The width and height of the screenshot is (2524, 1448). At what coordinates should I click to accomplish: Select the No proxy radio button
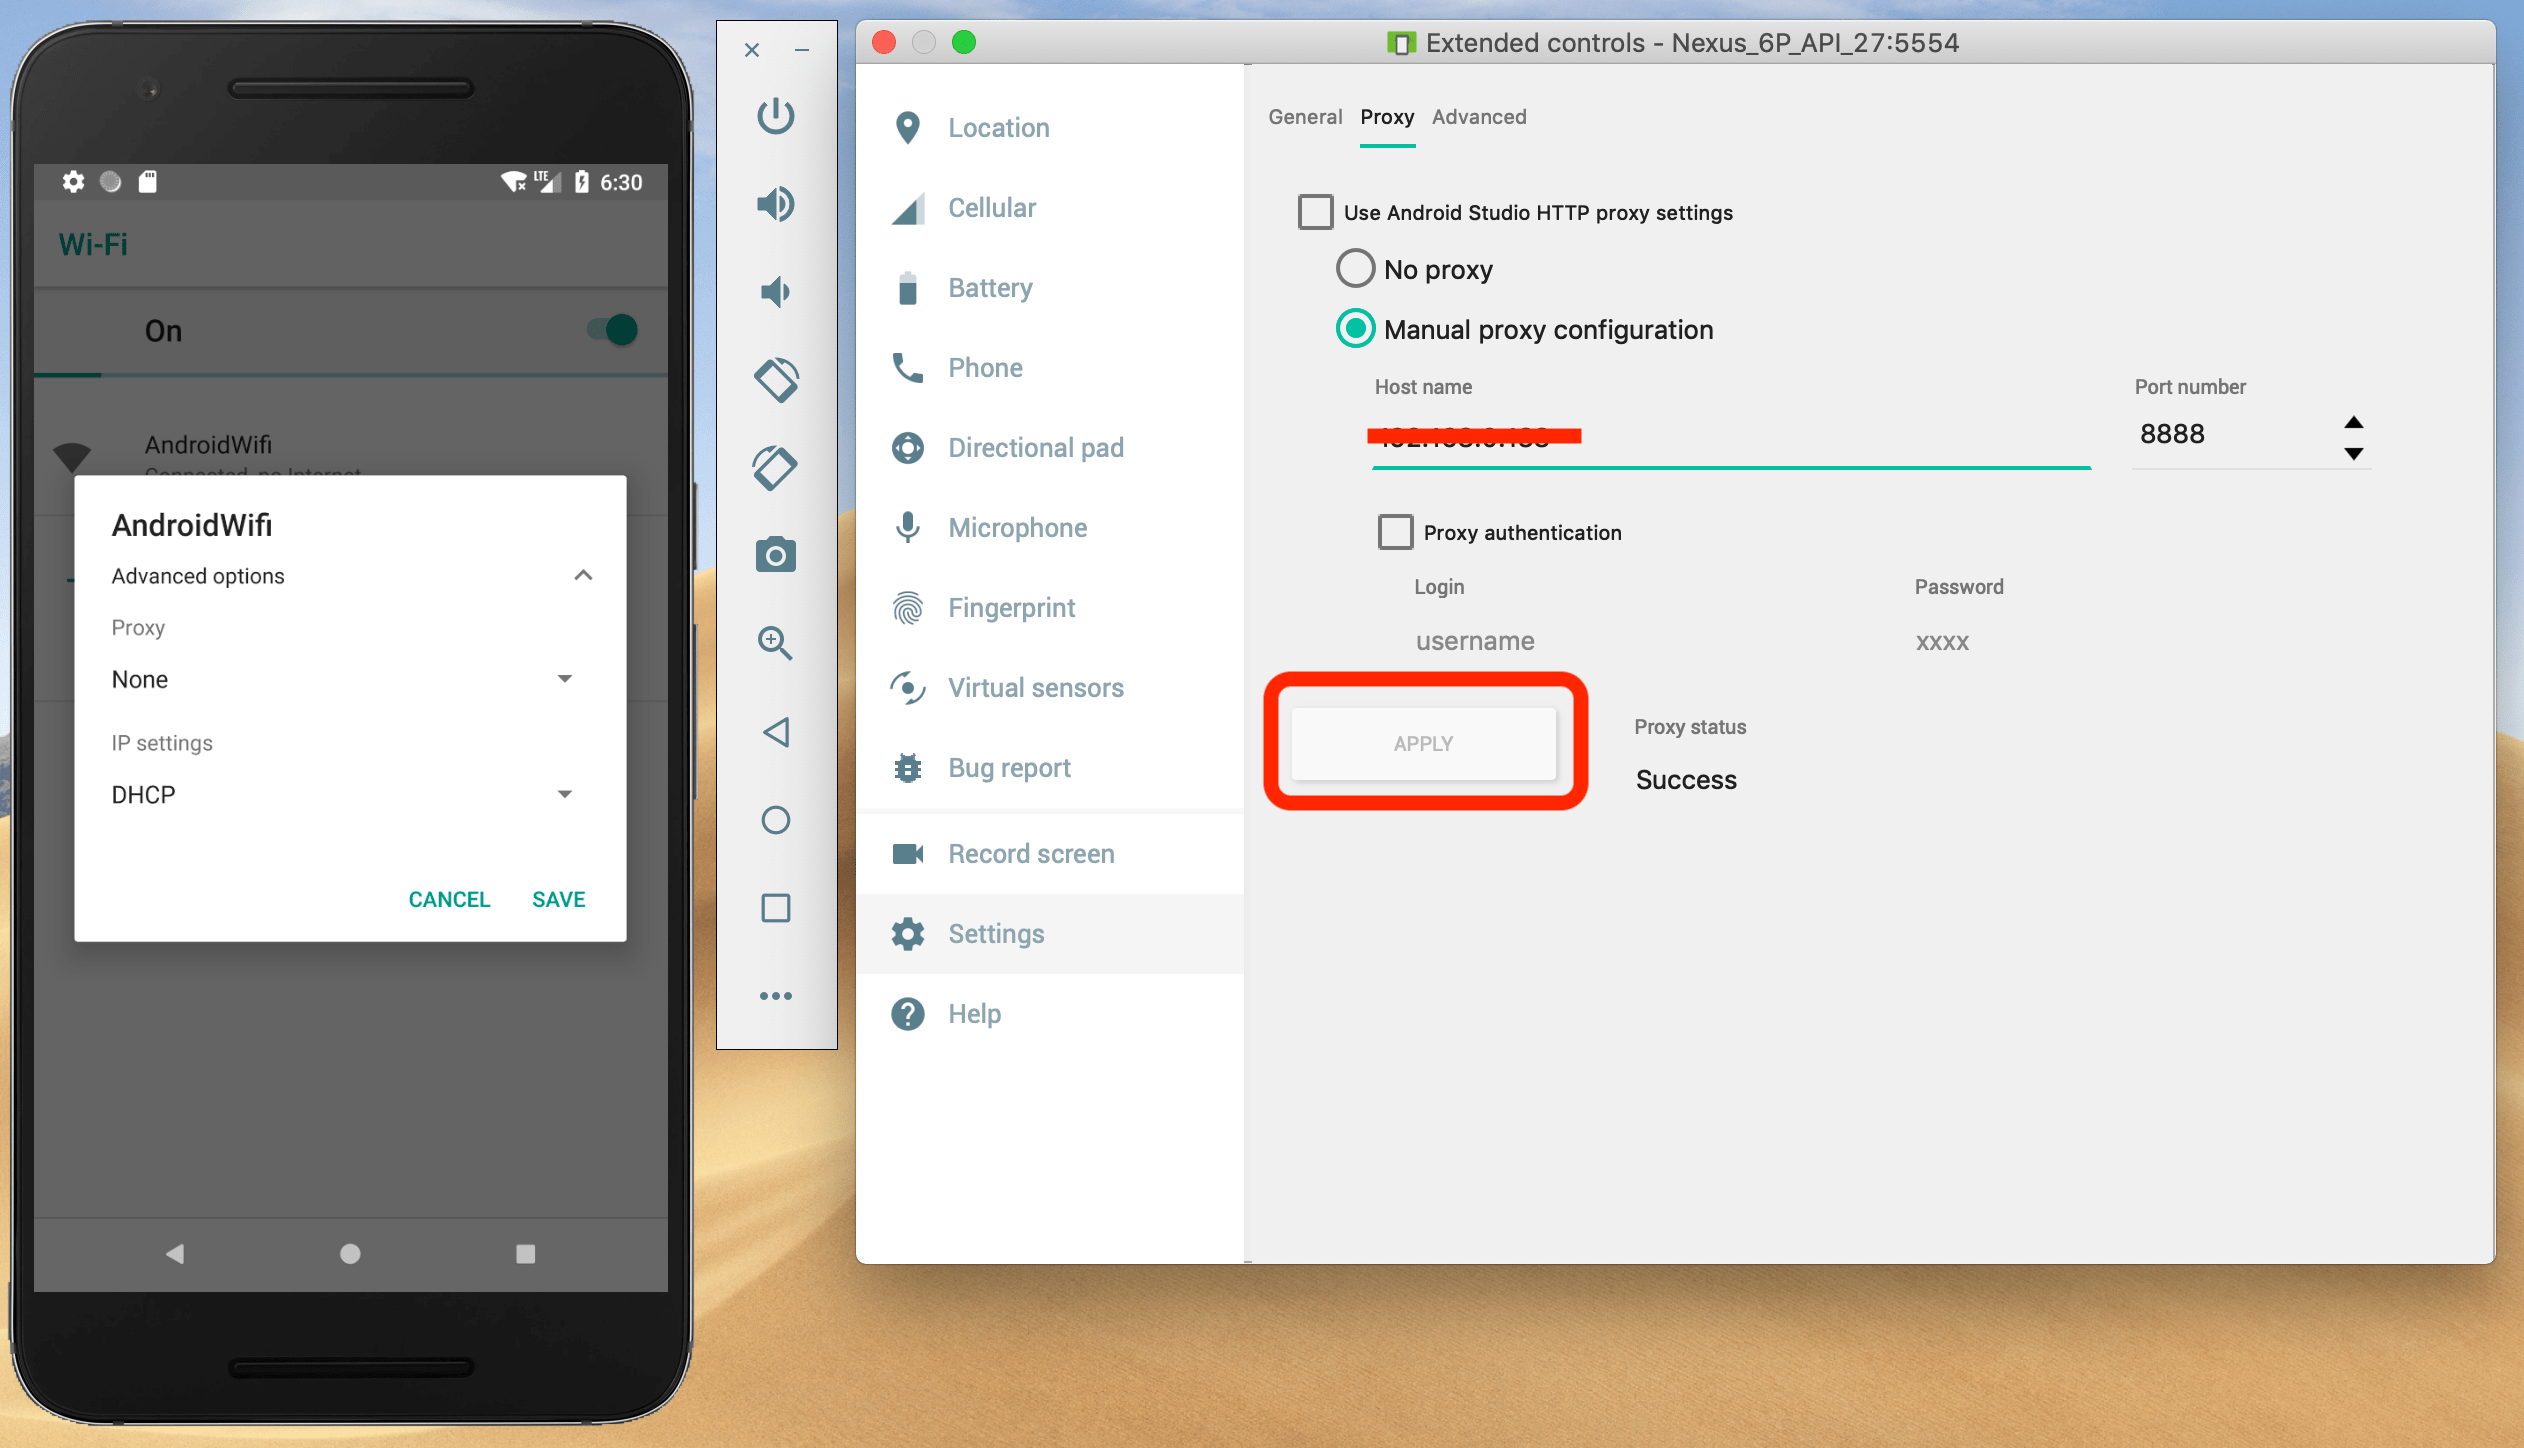pyautogui.click(x=1355, y=269)
